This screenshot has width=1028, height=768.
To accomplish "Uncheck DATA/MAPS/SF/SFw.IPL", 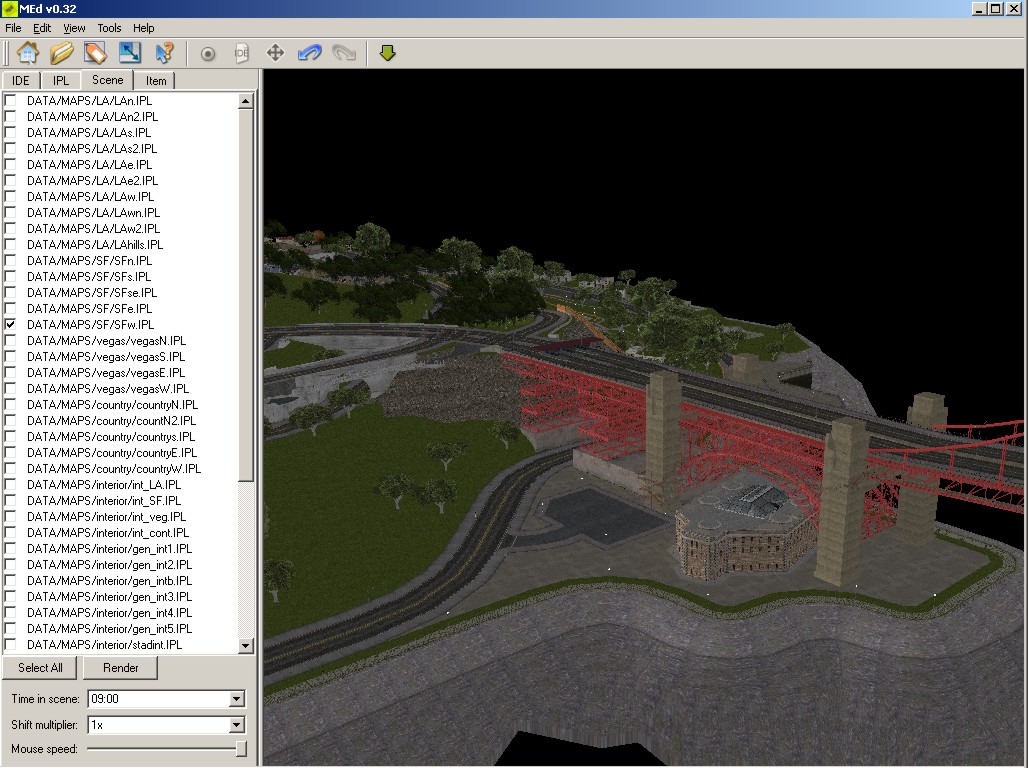I will [10, 325].
